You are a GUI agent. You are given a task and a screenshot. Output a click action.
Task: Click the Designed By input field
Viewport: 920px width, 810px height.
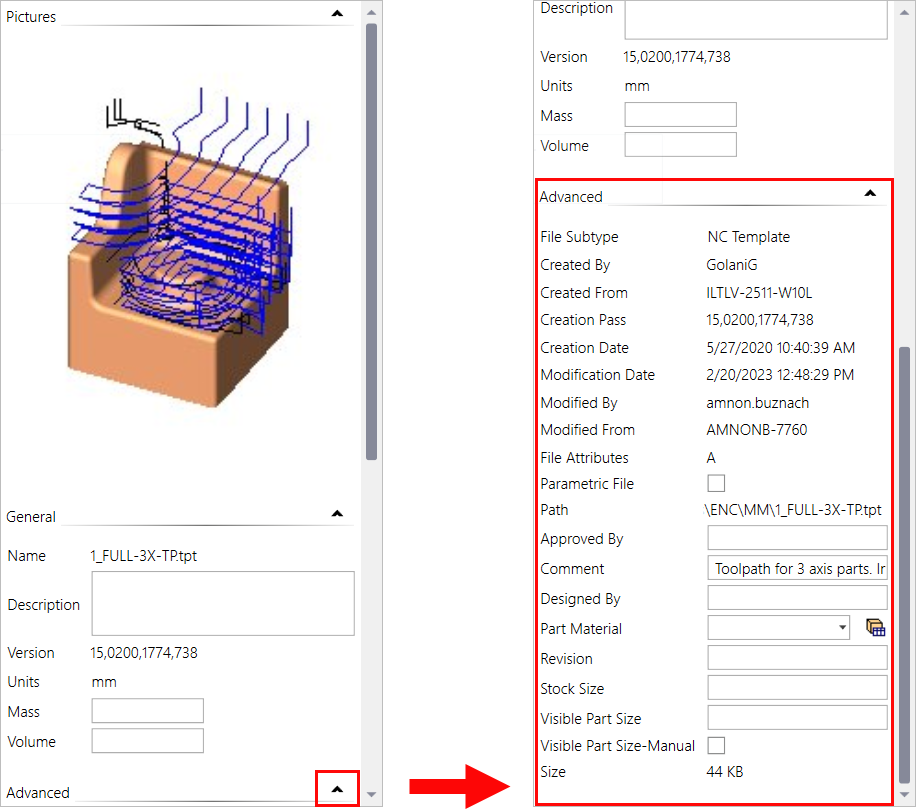tap(797, 598)
